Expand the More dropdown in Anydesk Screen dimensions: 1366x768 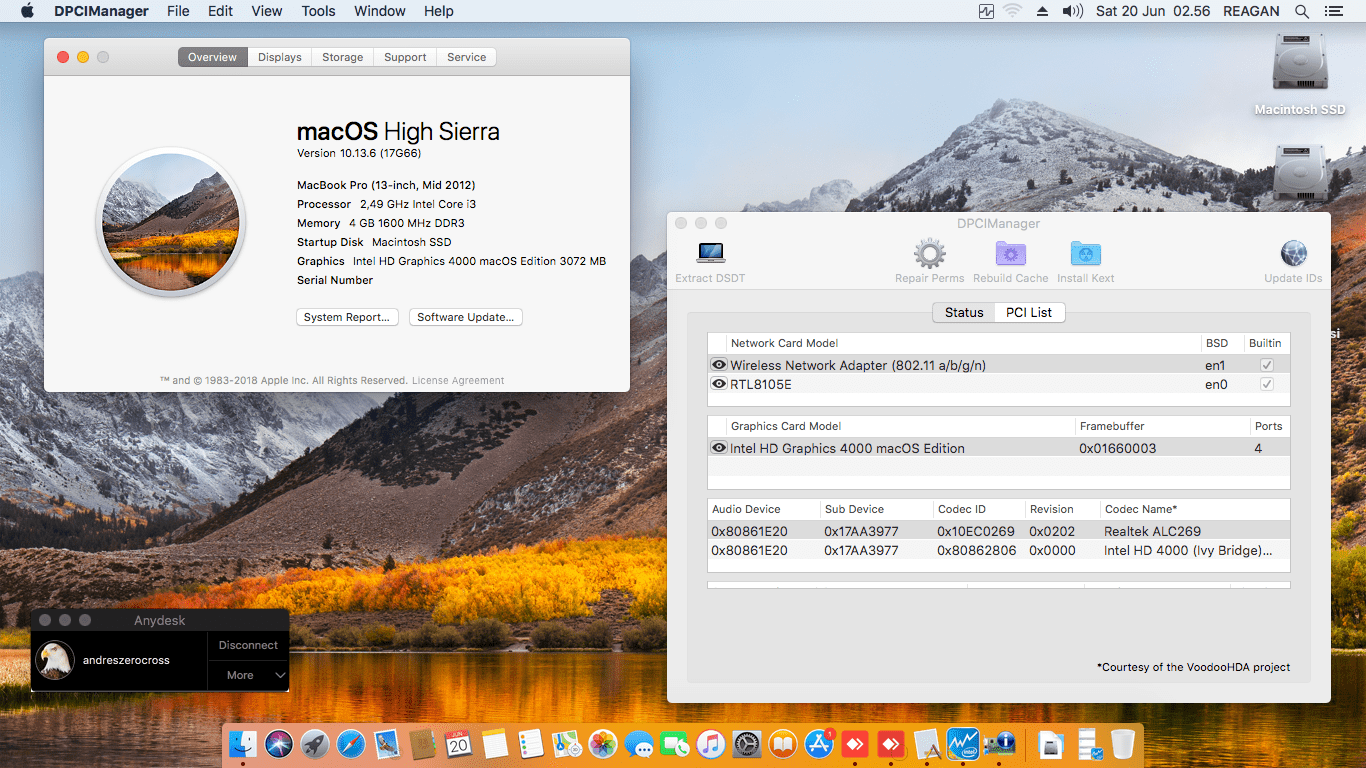coord(248,675)
